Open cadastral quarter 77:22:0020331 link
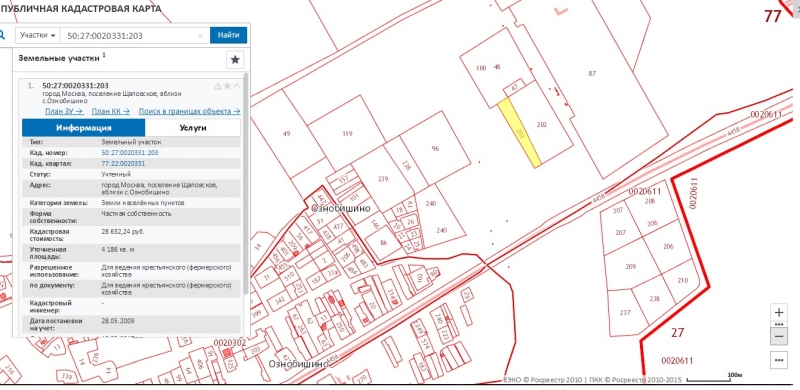This screenshot has width=800, height=390. tap(123, 163)
